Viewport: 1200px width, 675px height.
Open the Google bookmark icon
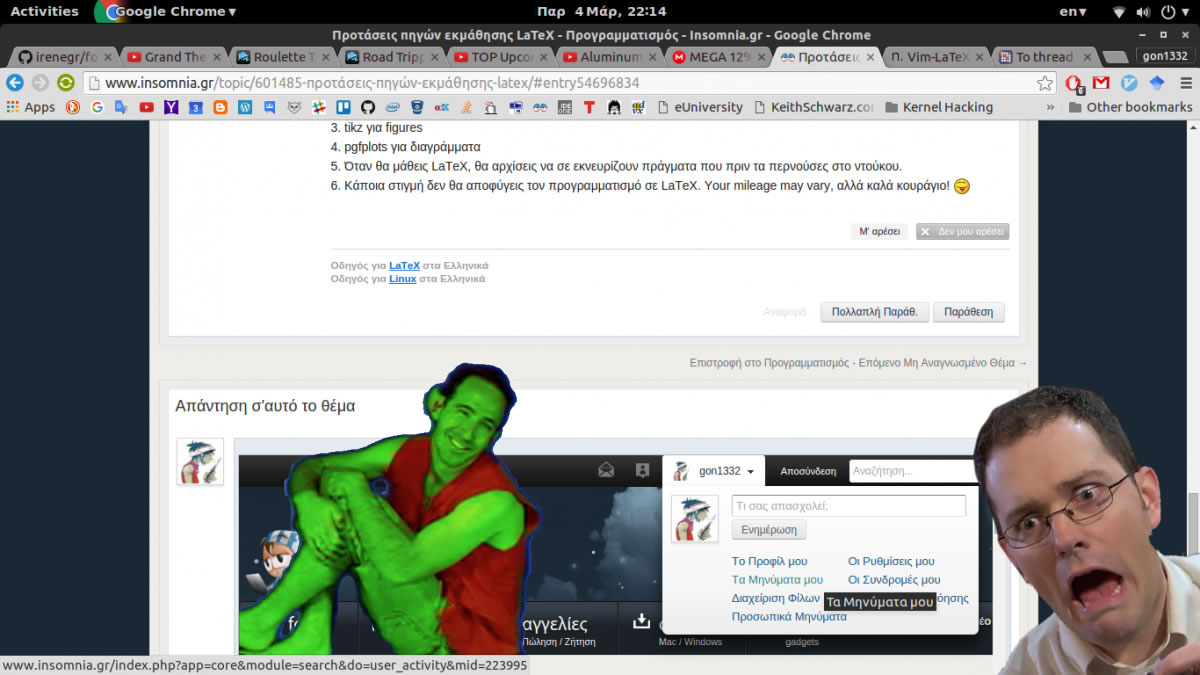tap(97, 107)
